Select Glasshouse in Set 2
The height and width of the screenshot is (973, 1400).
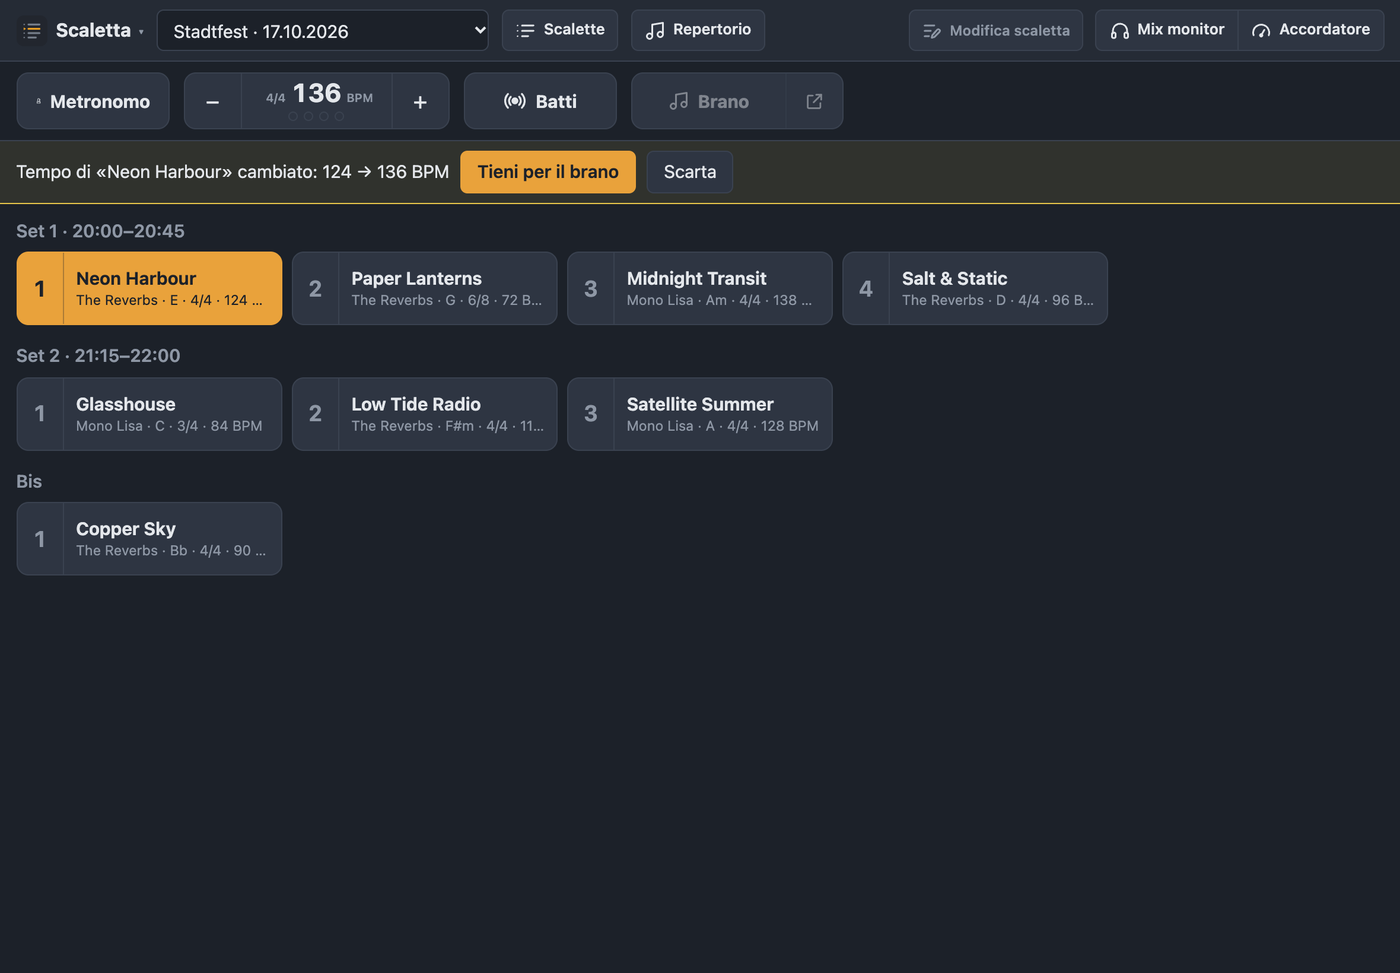pyautogui.click(x=149, y=414)
